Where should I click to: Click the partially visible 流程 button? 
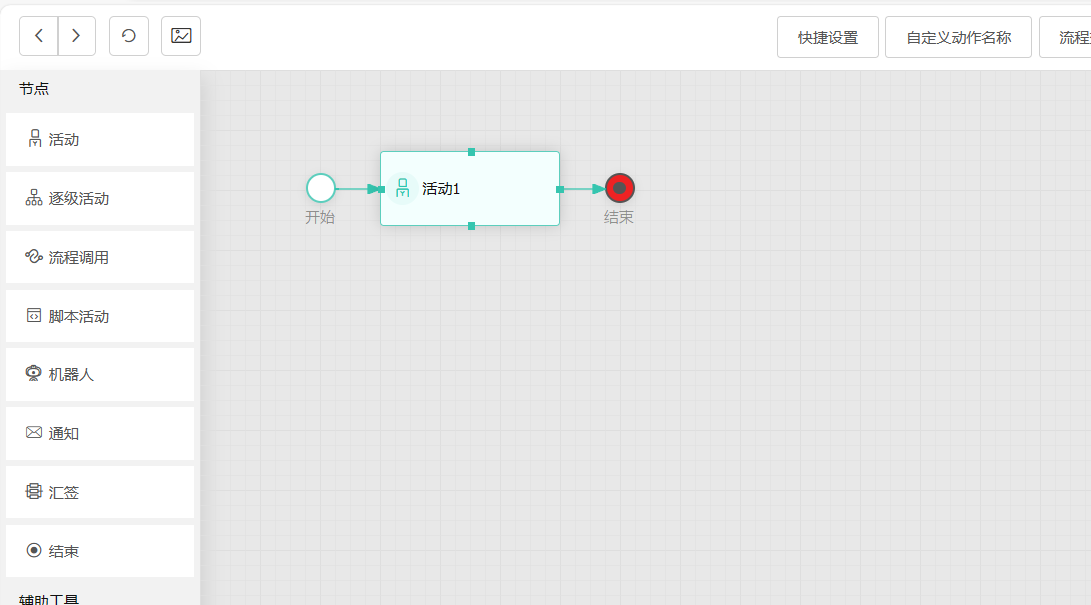pos(1066,38)
